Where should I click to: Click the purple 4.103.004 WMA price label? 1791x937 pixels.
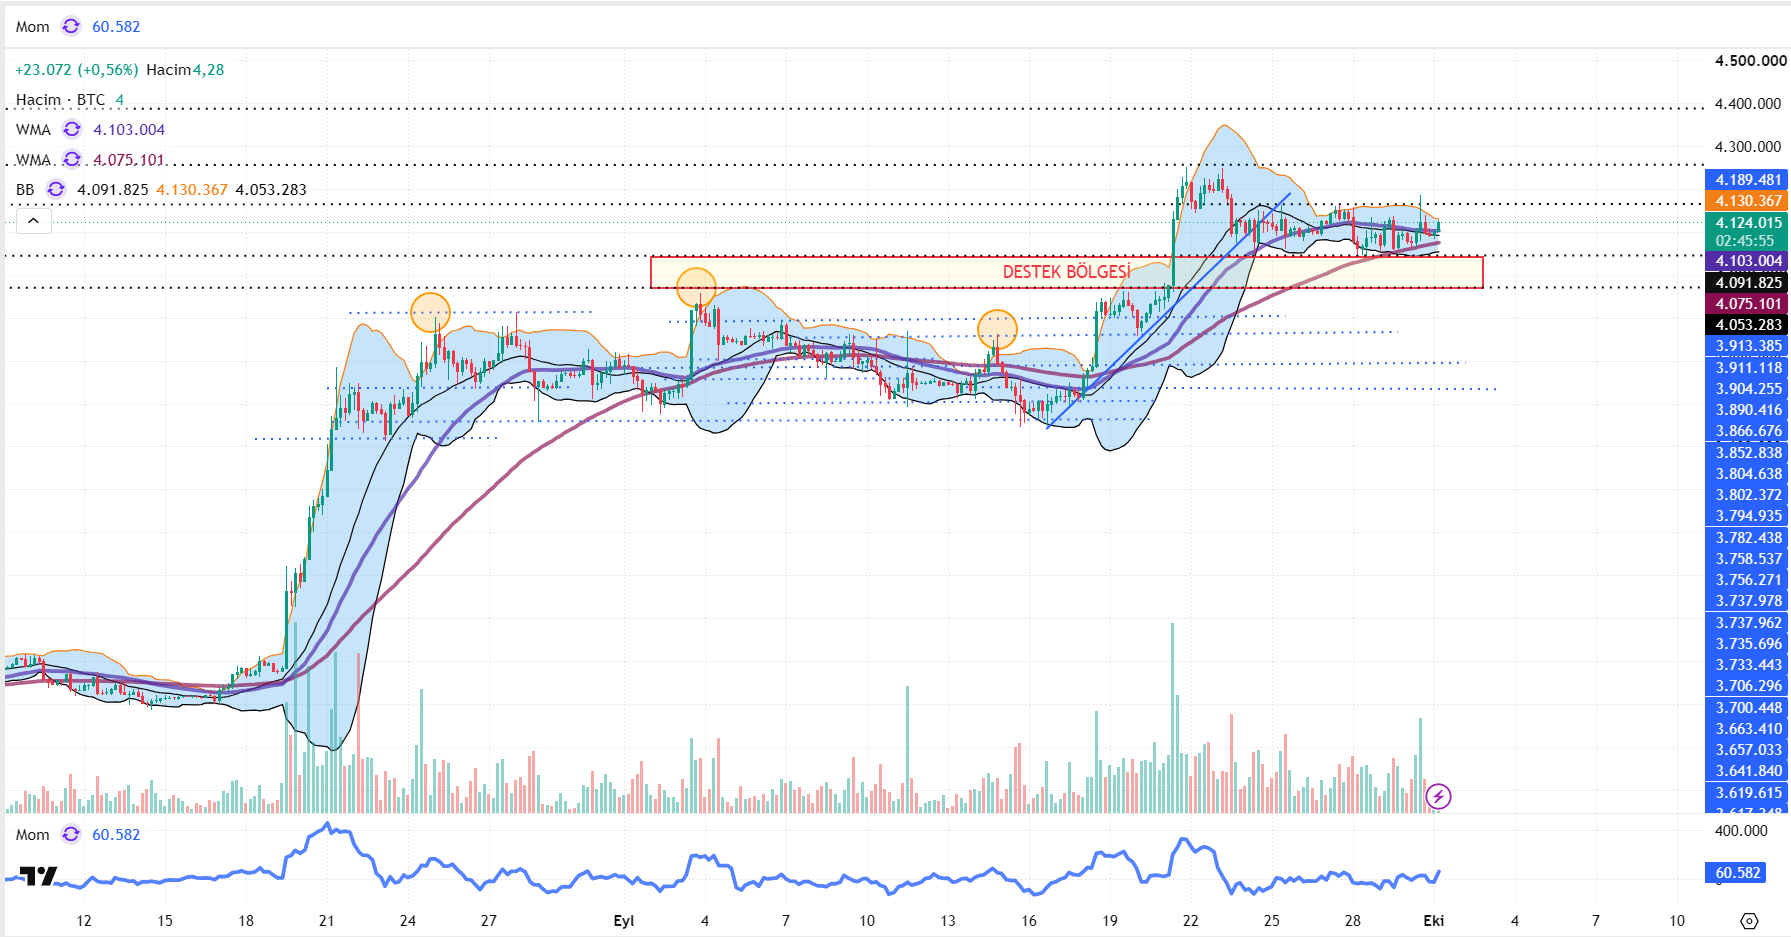point(1747,261)
